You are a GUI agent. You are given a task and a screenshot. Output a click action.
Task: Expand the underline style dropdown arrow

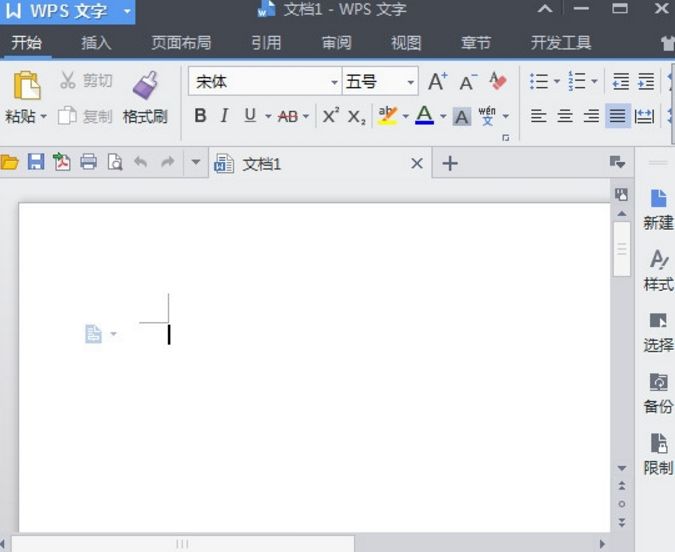268,116
